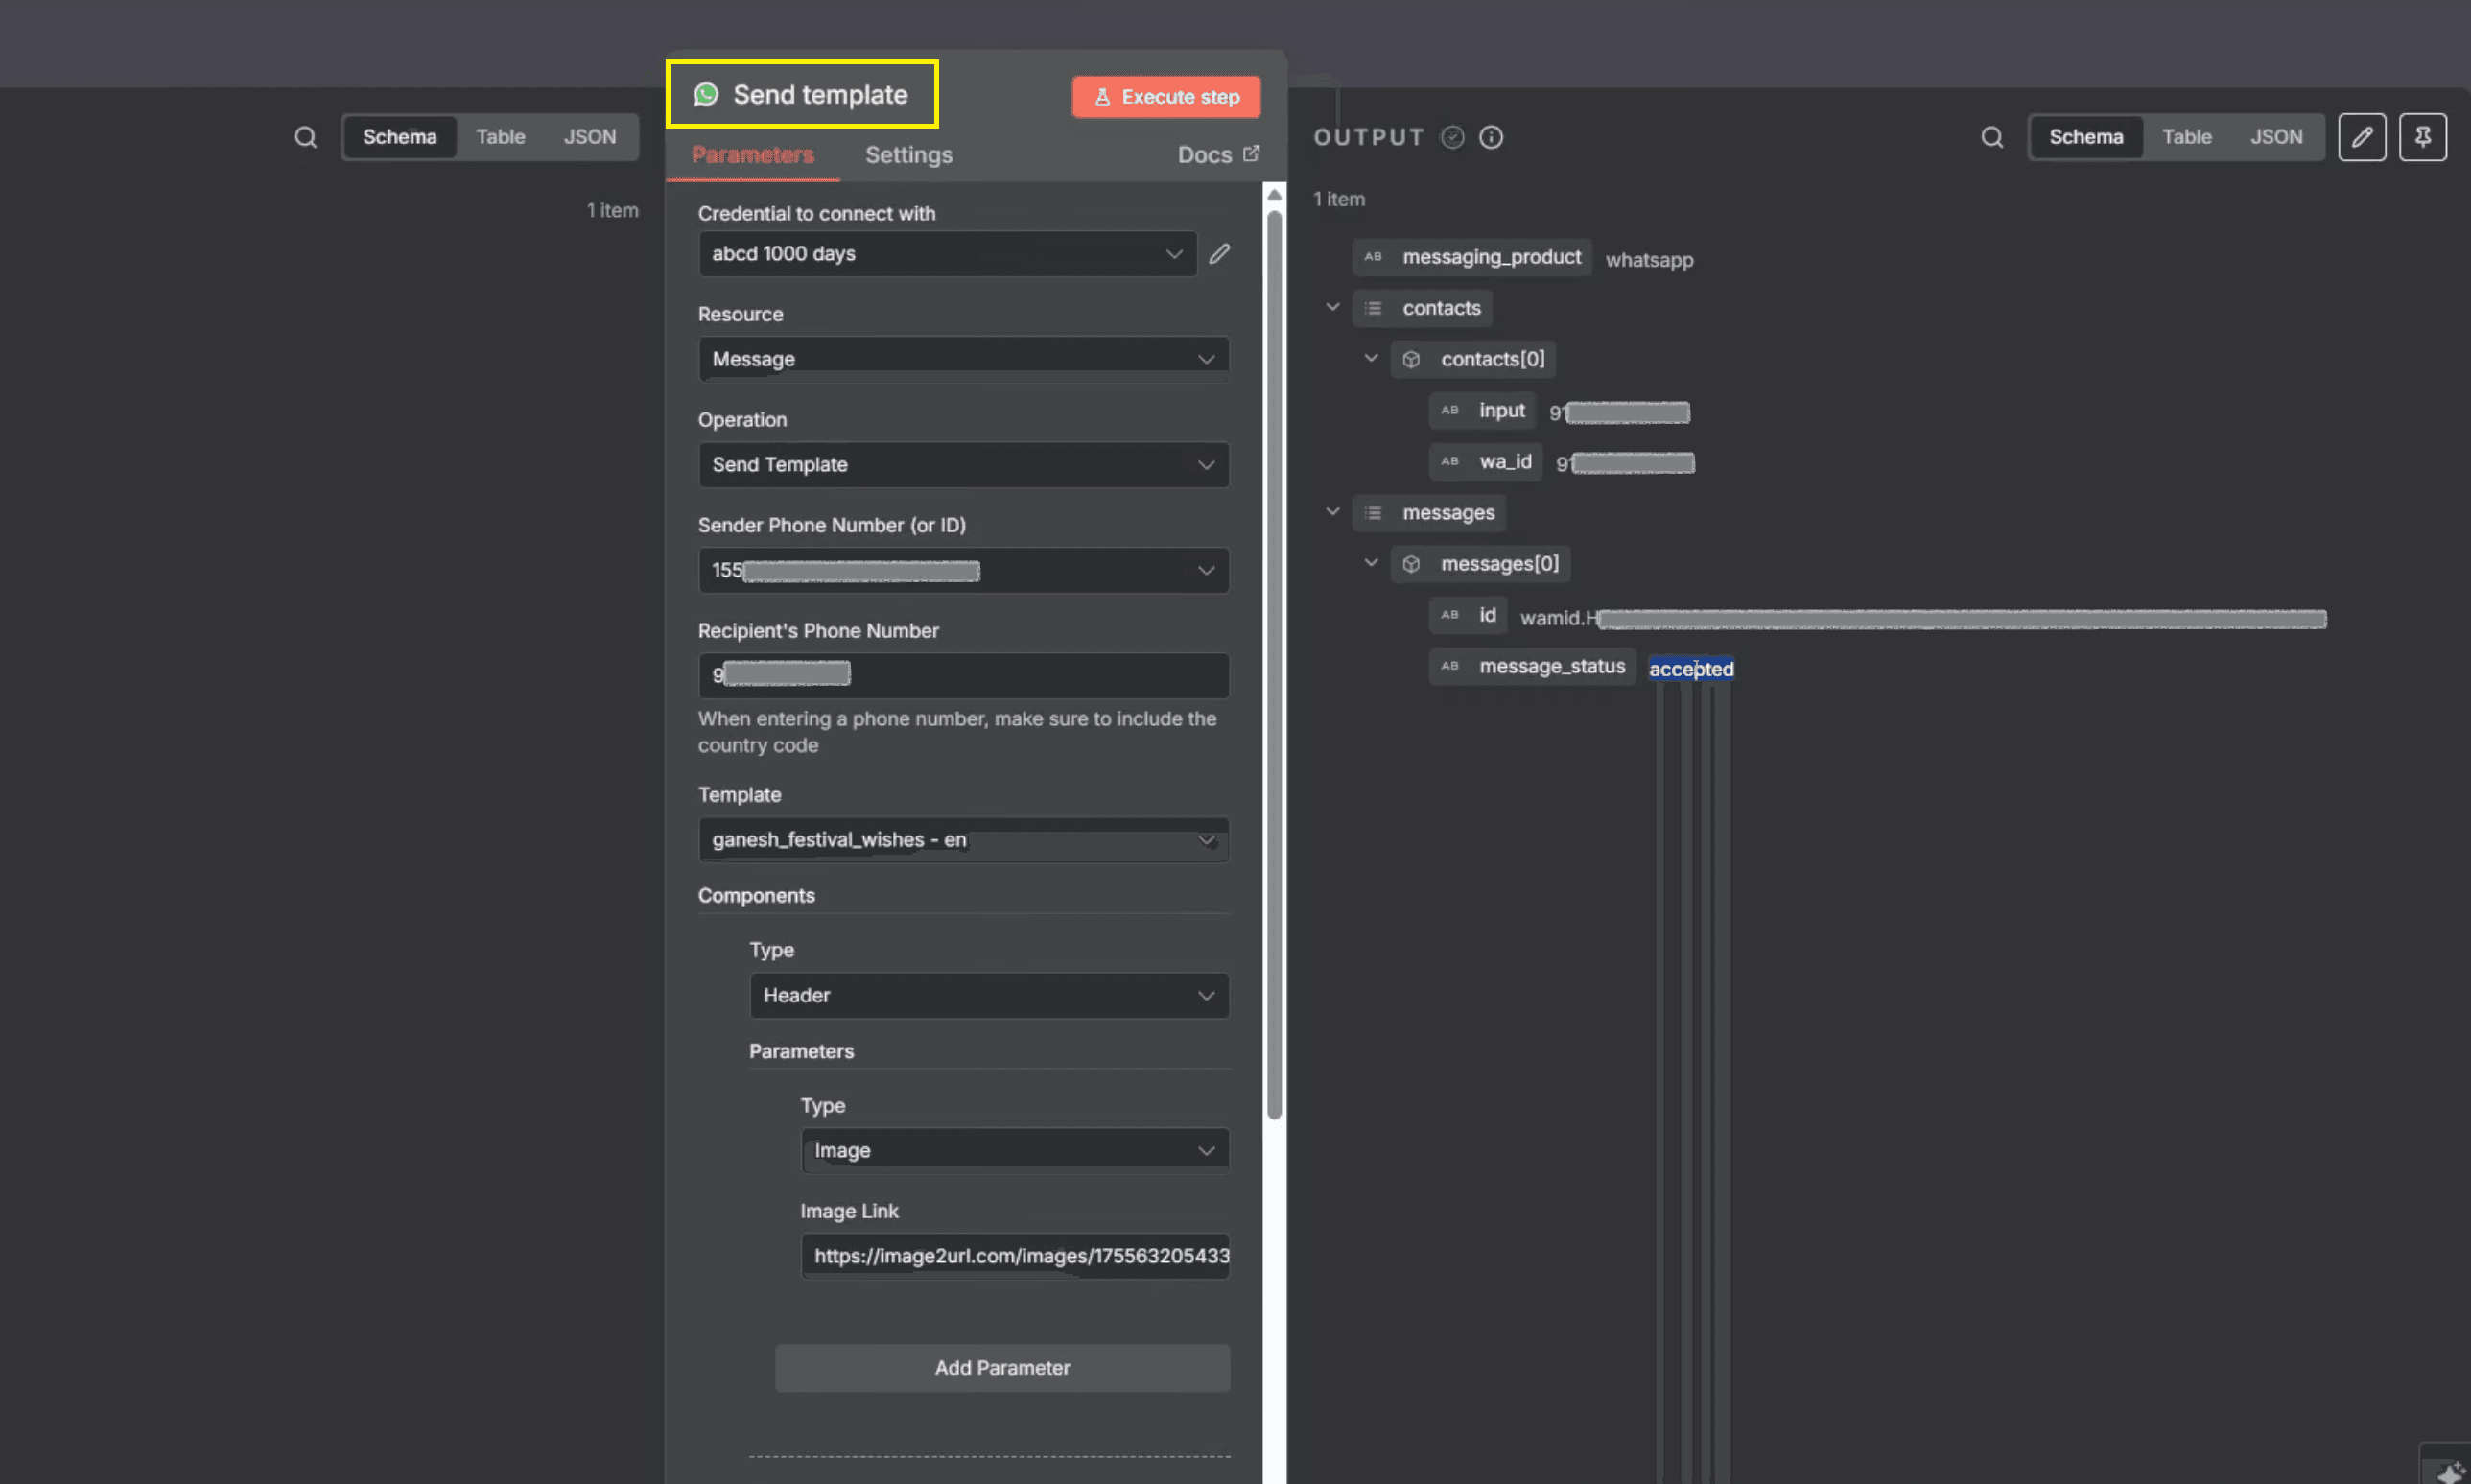Switch to the Settings tab

click(x=908, y=155)
